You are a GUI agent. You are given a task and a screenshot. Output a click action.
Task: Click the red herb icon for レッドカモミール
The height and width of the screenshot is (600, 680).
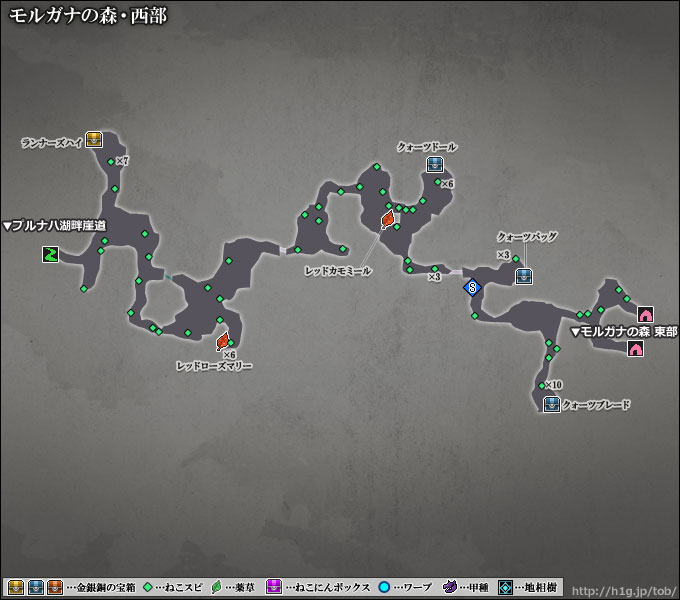(388, 219)
